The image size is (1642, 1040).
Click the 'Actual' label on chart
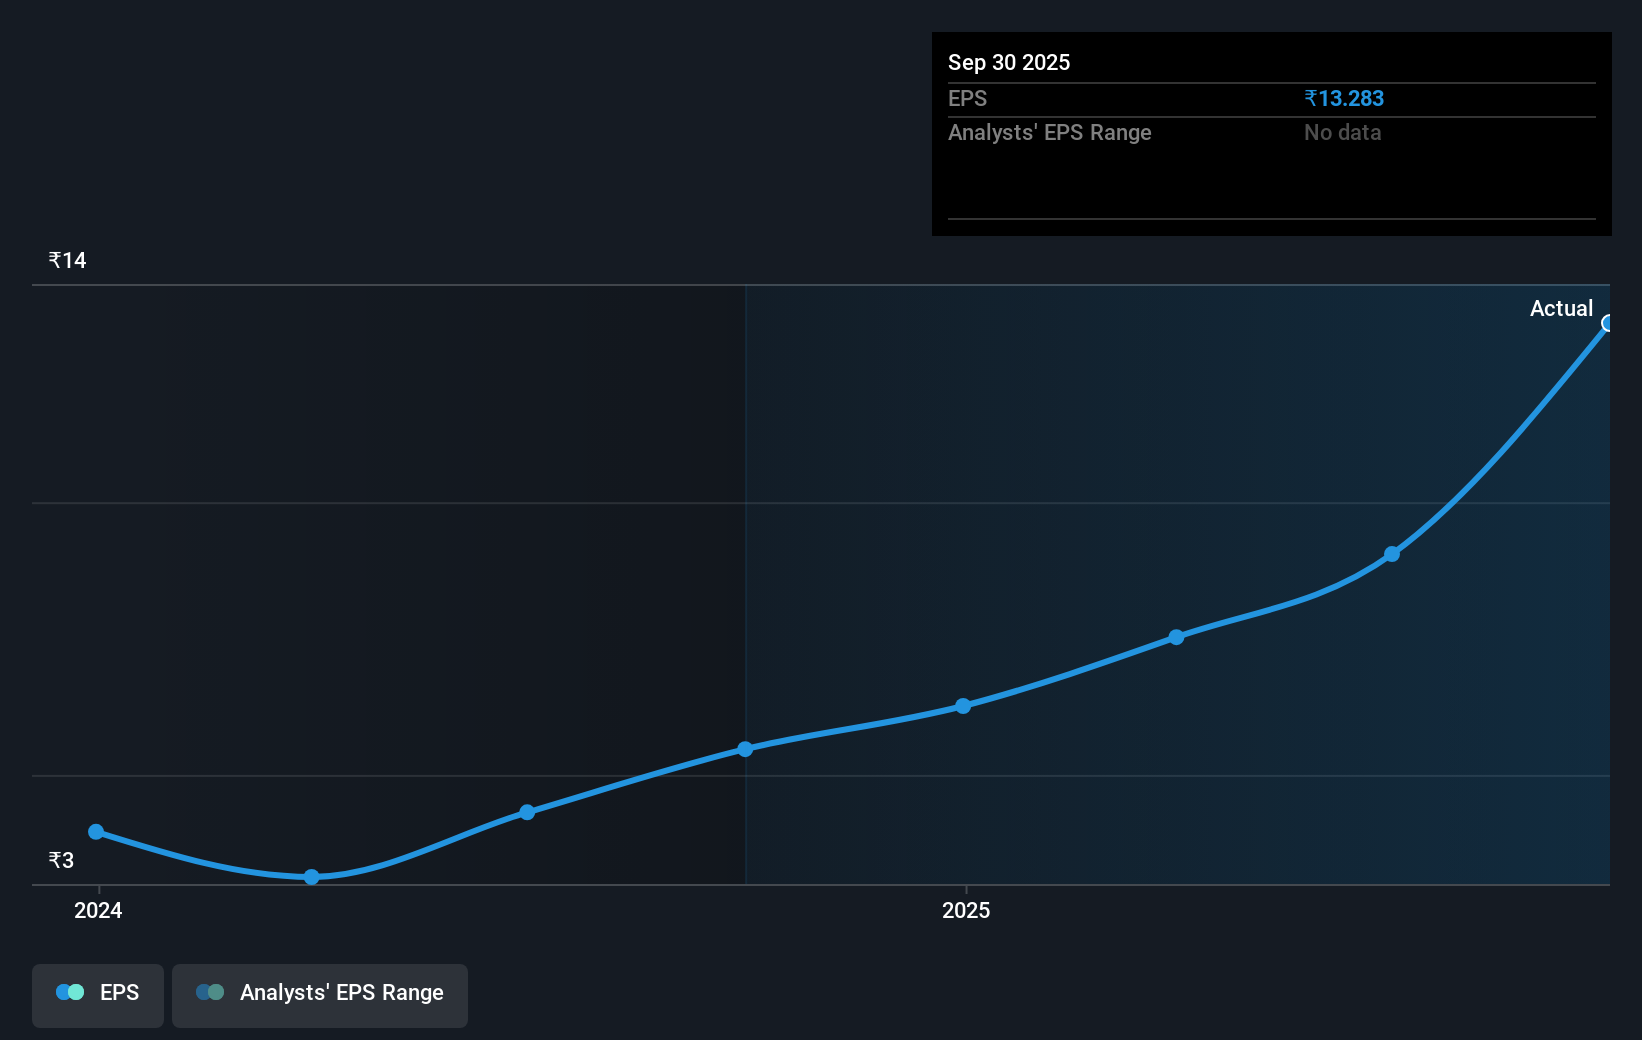tap(1561, 308)
